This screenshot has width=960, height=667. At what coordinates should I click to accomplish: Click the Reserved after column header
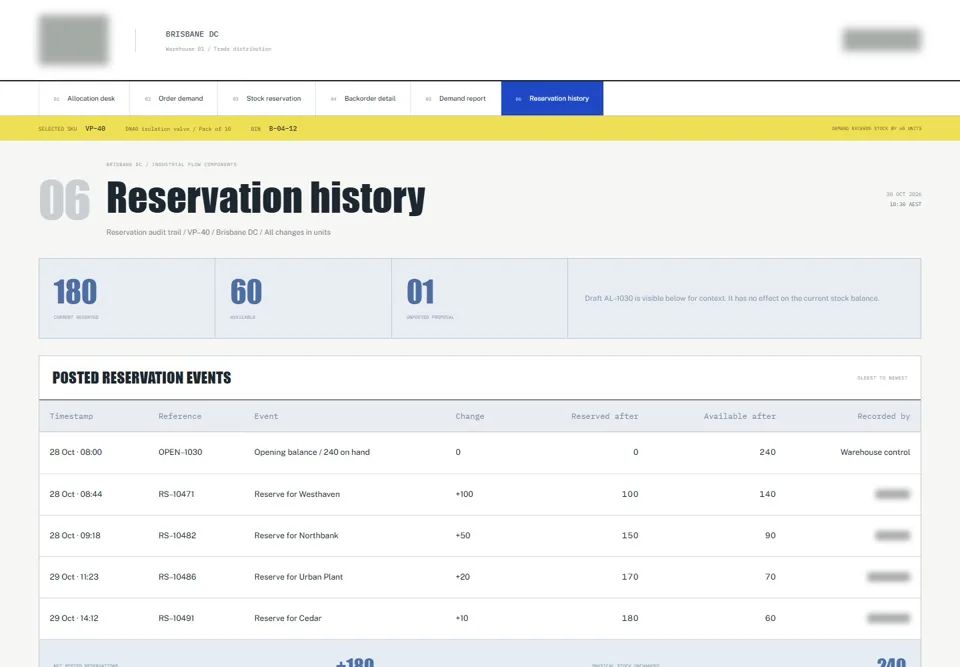604,416
